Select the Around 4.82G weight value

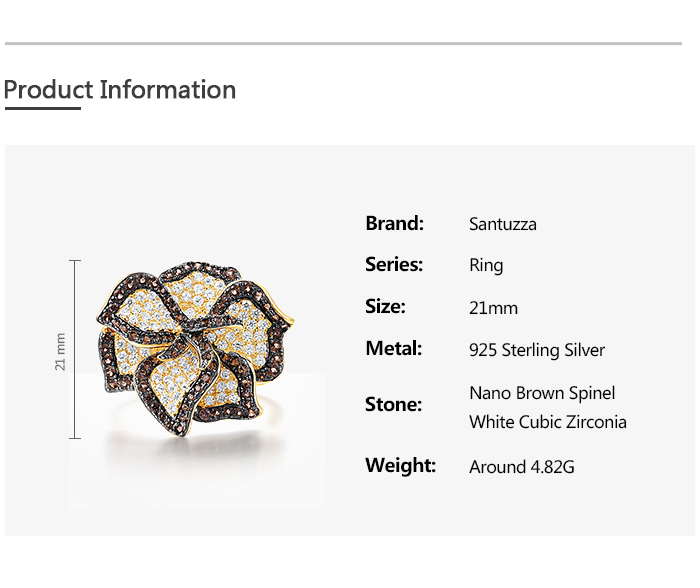(x=522, y=467)
